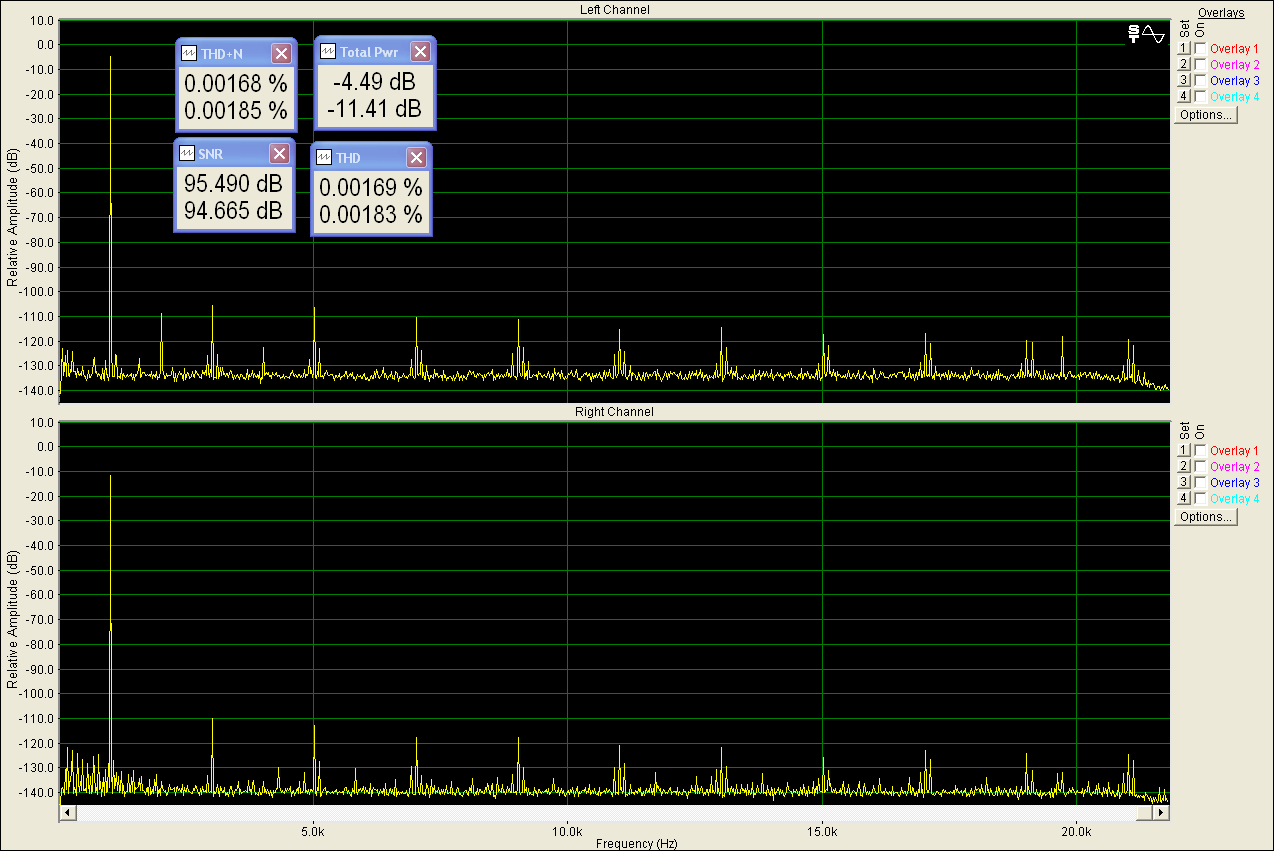Click the 94.665 dB SNR reading
Screen dimensions: 1274x851
(233, 211)
